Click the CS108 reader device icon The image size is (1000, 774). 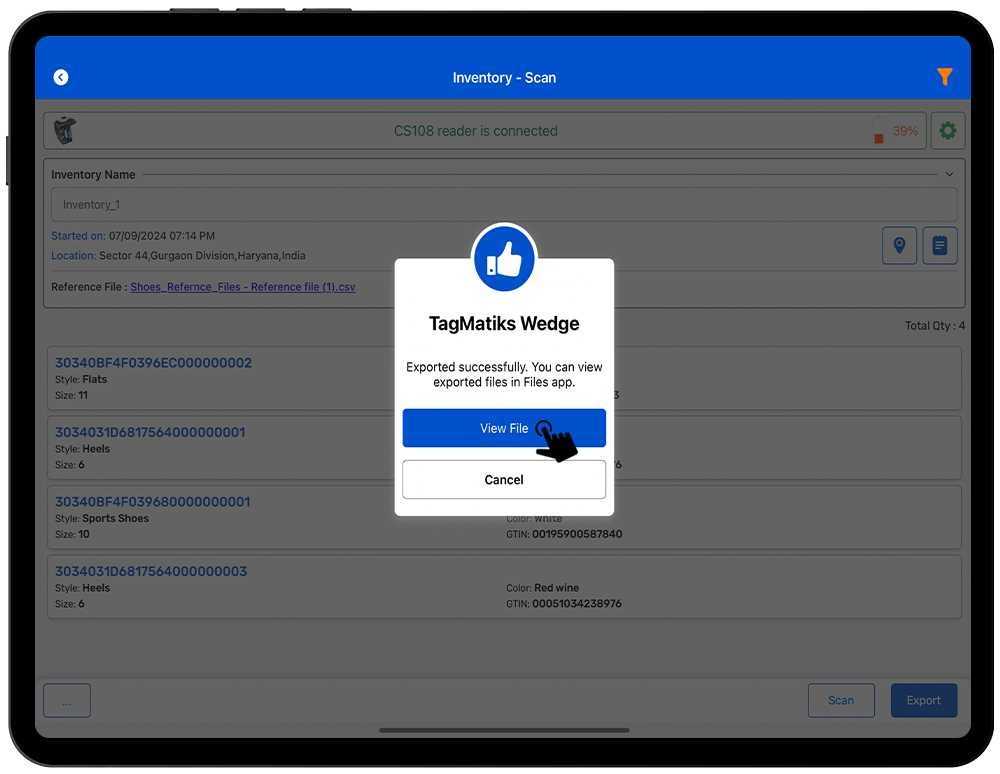point(65,130)
